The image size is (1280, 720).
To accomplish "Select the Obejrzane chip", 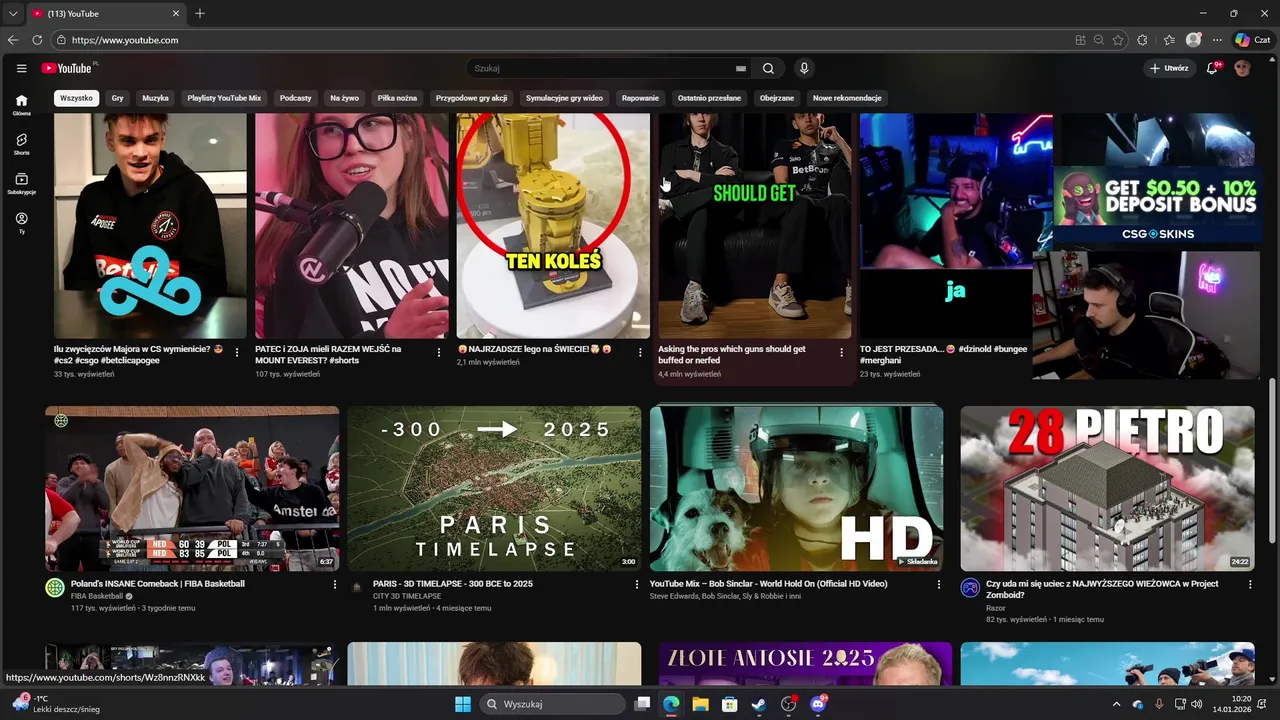I will point(777,98).
